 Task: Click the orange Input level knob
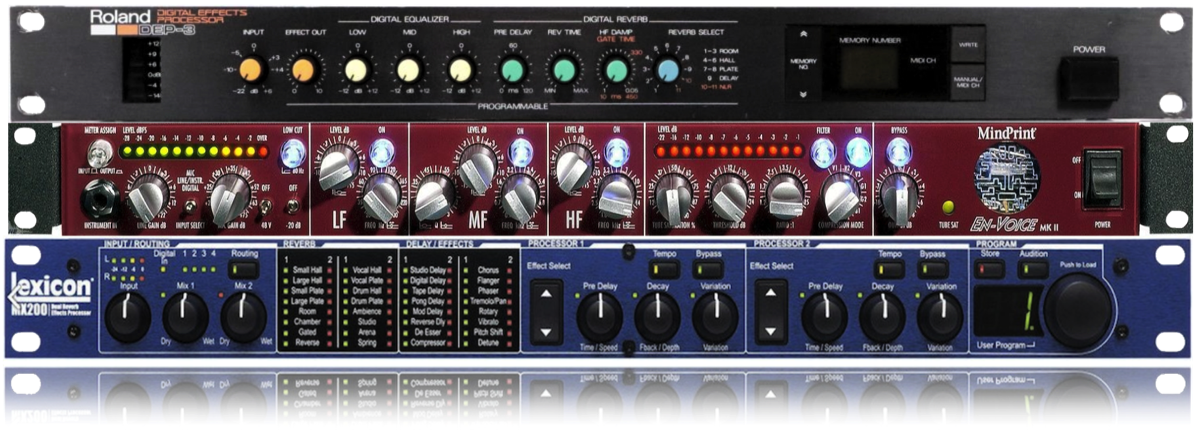coord(249,70)
